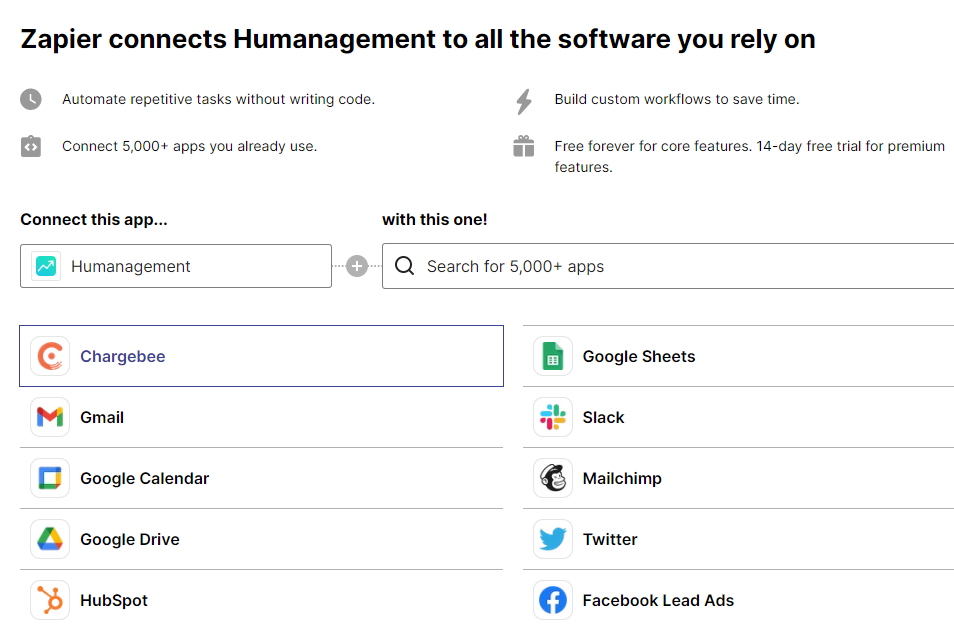This screenshot has width=954, height=629.
Task: Click the Humanagement app selector box
Action: click(x=176, y=266)
